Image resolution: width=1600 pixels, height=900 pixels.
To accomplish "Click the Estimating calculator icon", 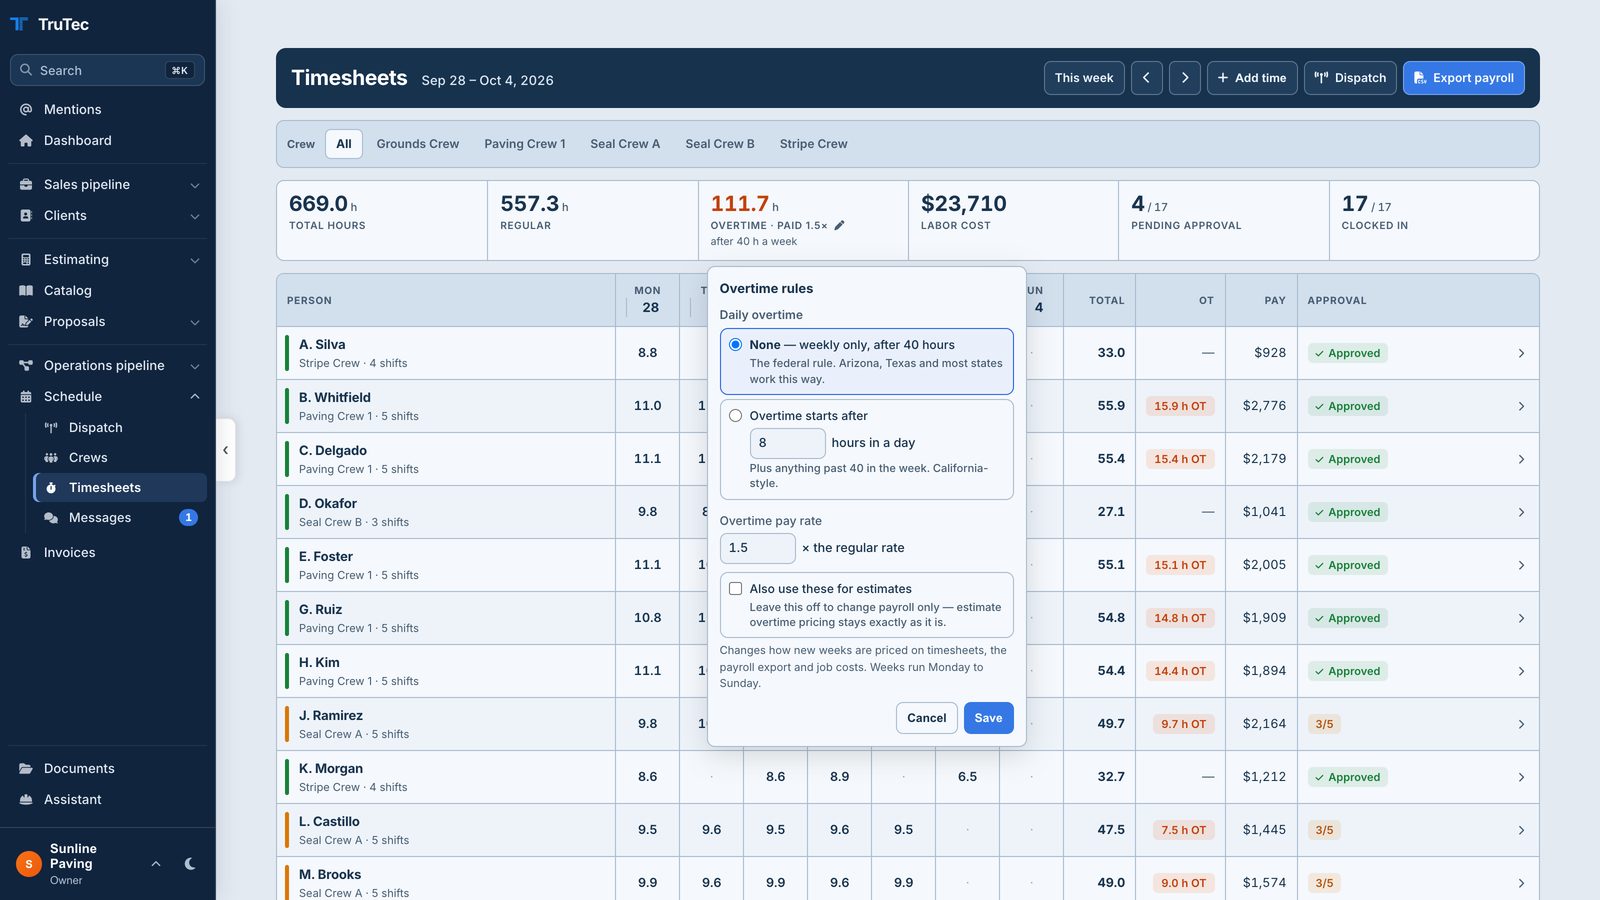I will pos(26,259).
